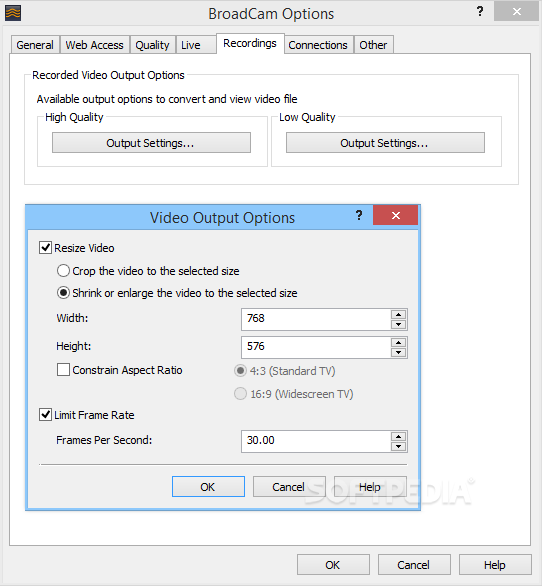Close the Video Output Options dialog
Viewport: 542px width, 586px height.
coord(395,215)
